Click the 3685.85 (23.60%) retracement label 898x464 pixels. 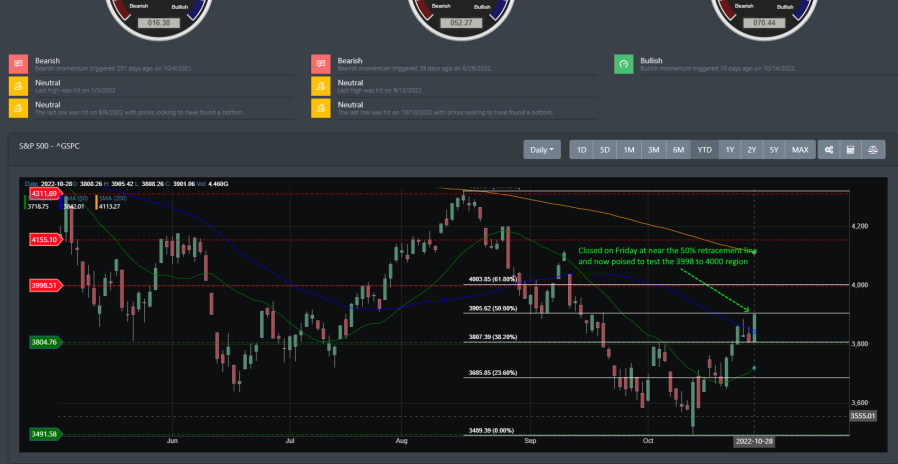[493, 373]
